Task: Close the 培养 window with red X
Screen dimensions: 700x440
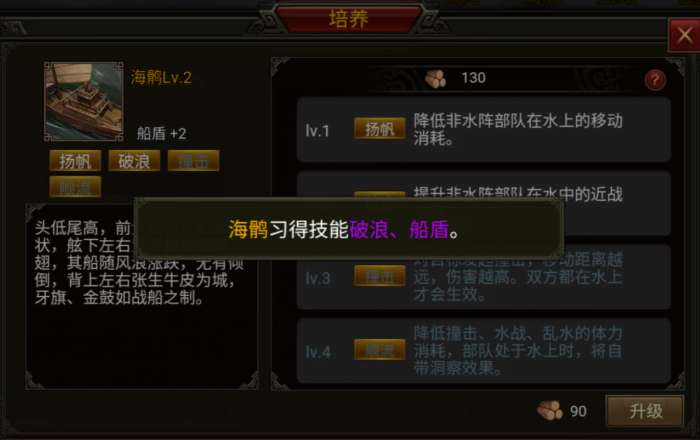Action: [x=684, y=35]
